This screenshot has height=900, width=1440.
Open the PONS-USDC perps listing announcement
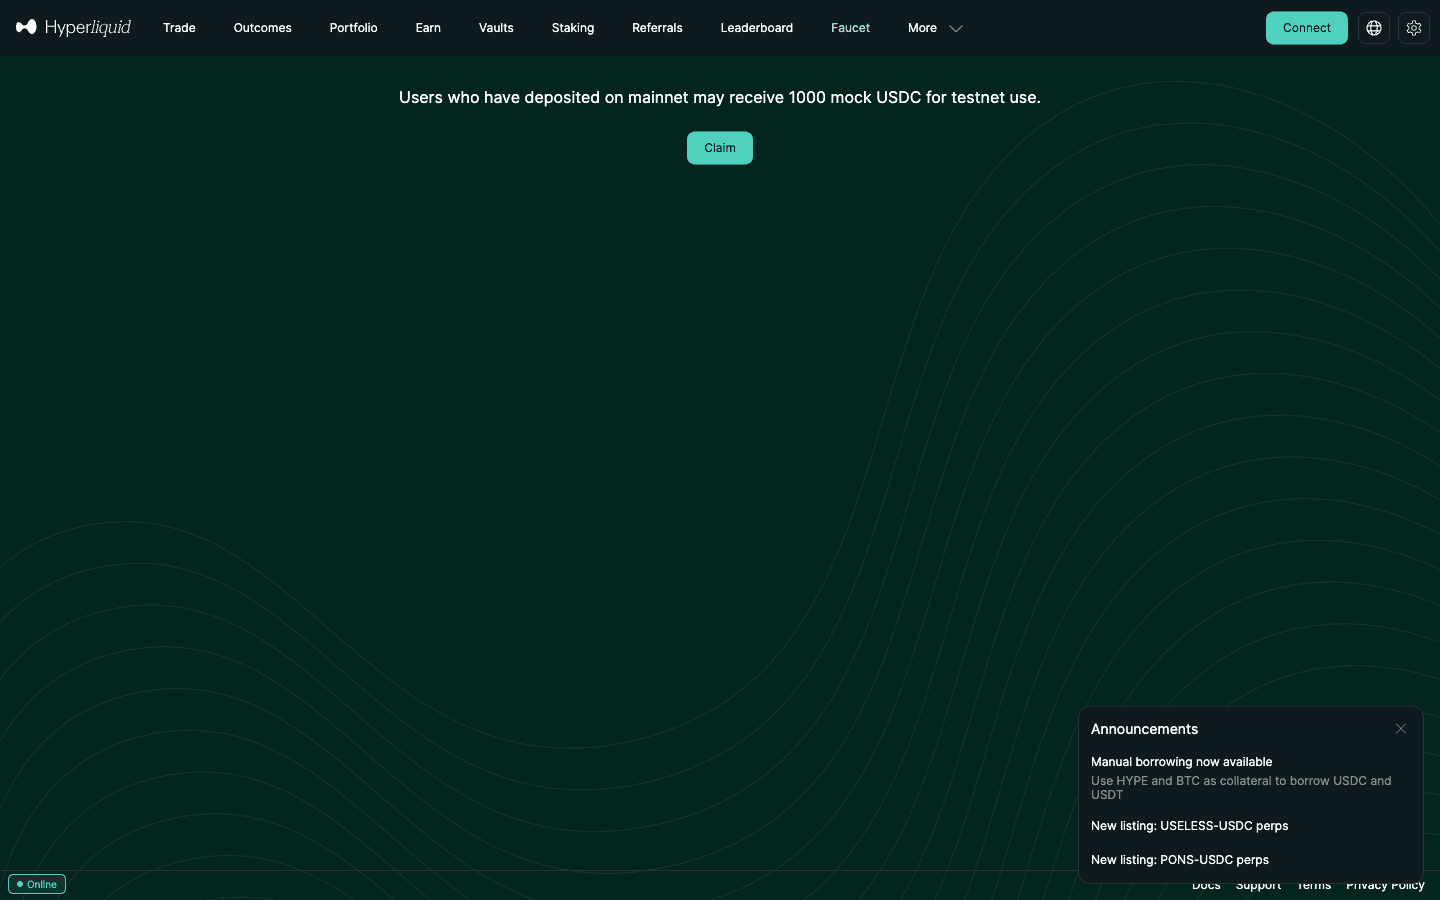pyautogui.click(x=1180, y=860)
